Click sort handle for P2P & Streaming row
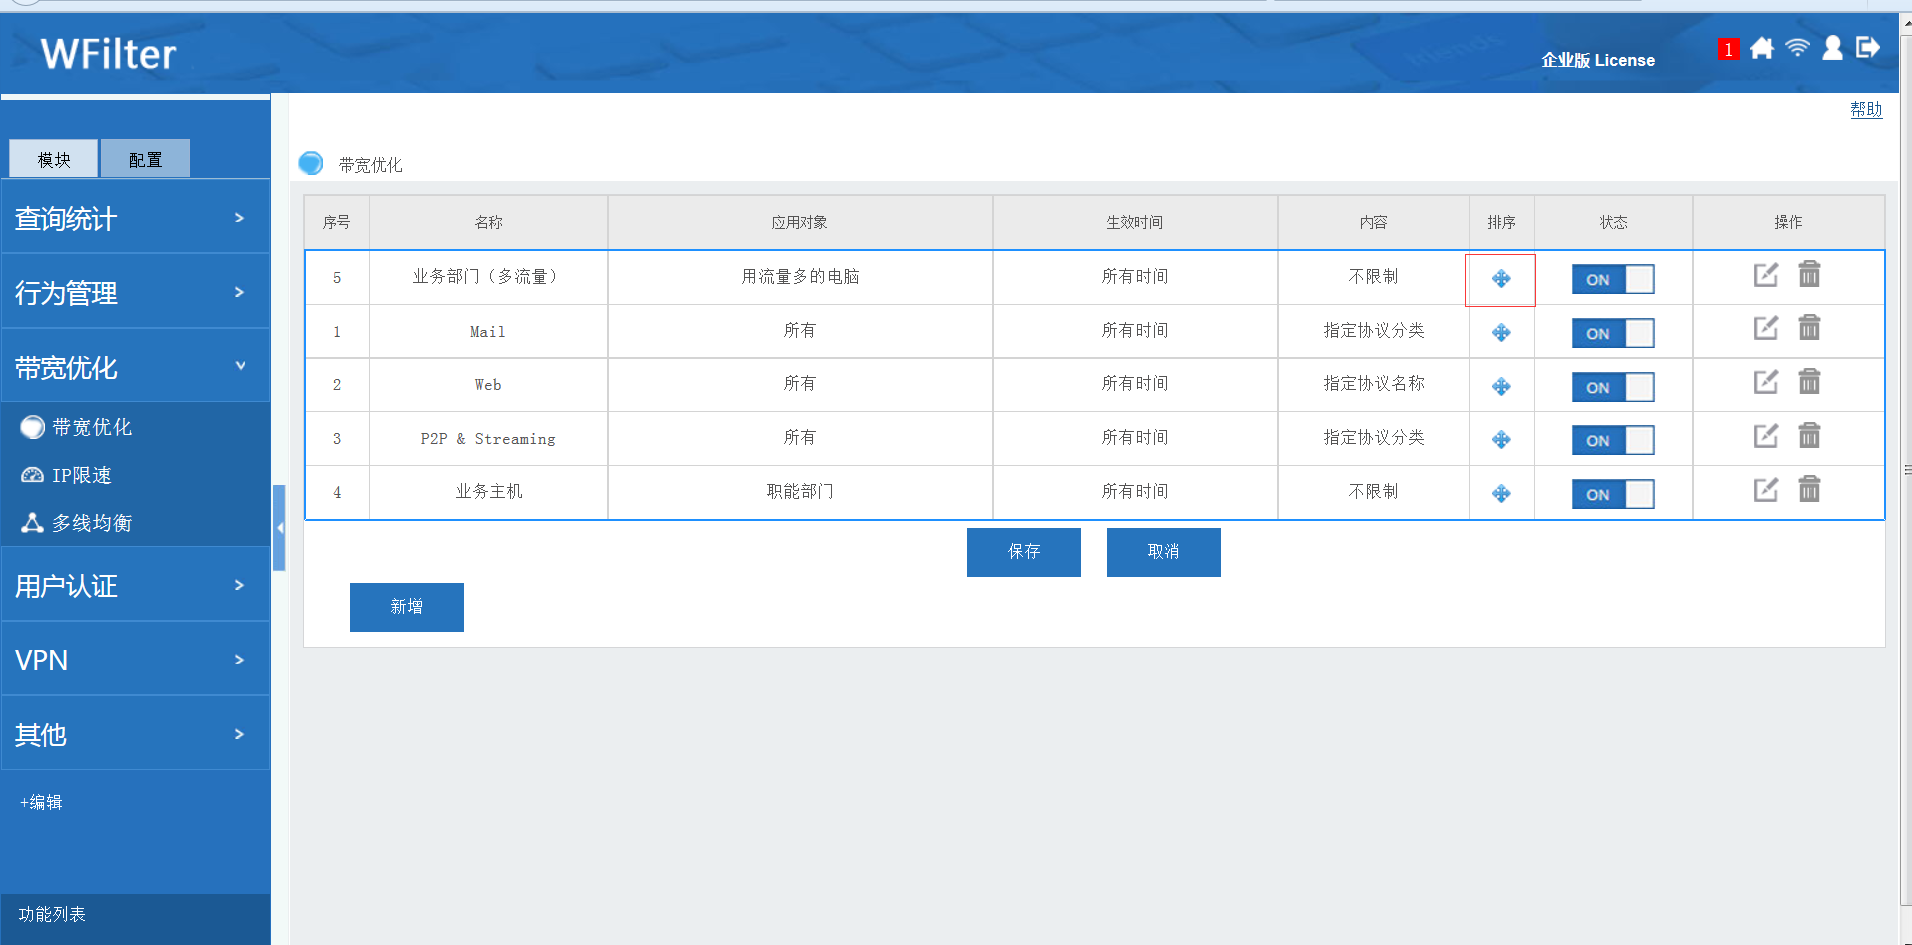The image size is (1912, 945). (x=1501, y=440)
